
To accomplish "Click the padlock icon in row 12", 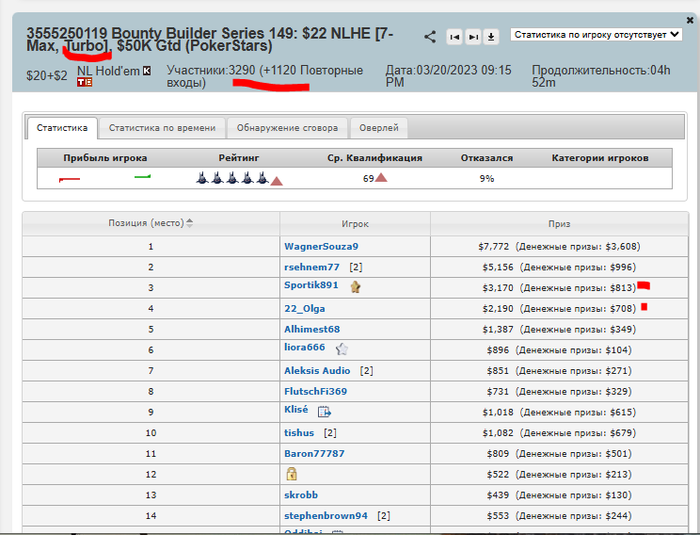I will tap(292, 473).
